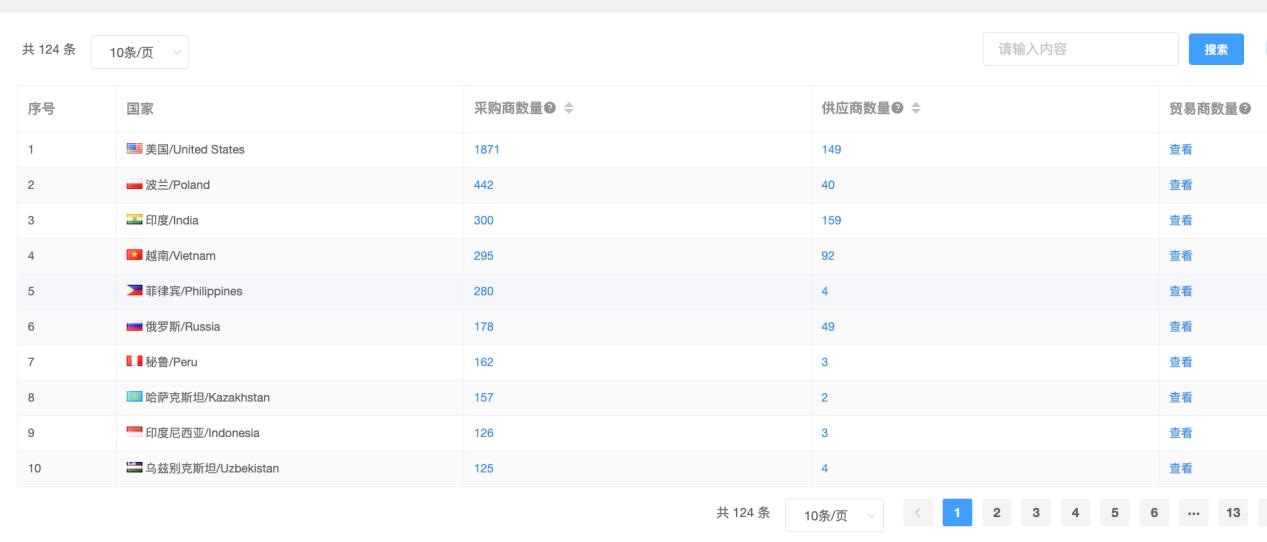Click the Vietnam flag icon
1267x542 pixels.
[134, 256]
